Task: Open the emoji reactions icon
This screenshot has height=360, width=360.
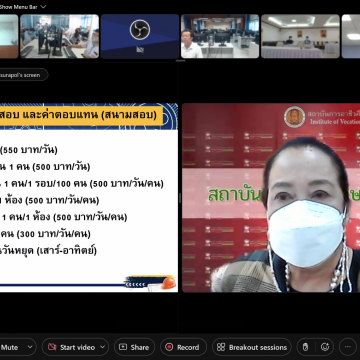Action: pyautogui.click(x=325, y=347)
